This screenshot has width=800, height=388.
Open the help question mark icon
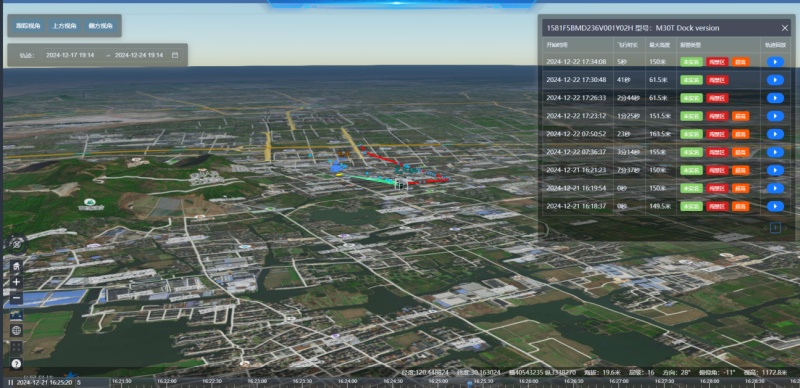(16, 363)
